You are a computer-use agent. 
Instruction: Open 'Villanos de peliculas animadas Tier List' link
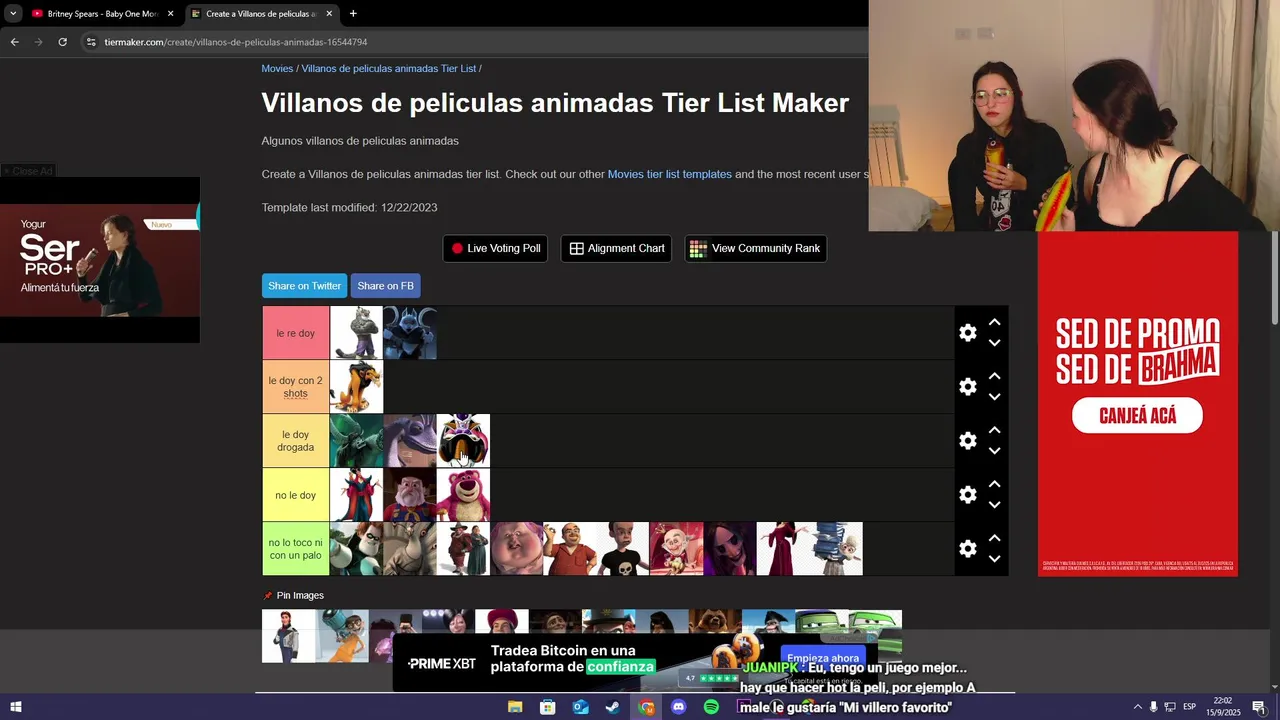point(389,68)
